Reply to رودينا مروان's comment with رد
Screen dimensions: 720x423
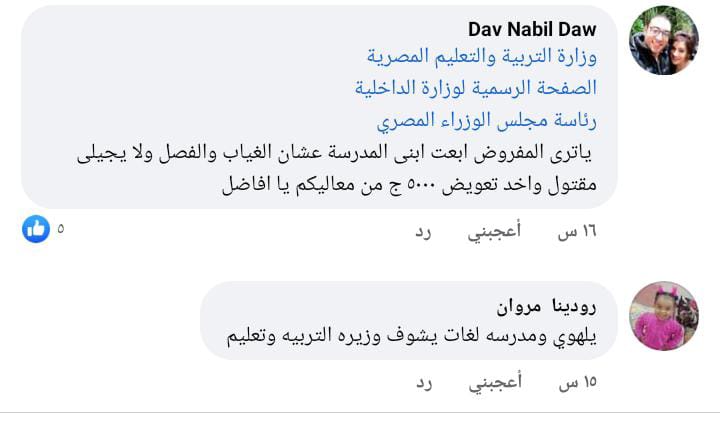(424, 381)
